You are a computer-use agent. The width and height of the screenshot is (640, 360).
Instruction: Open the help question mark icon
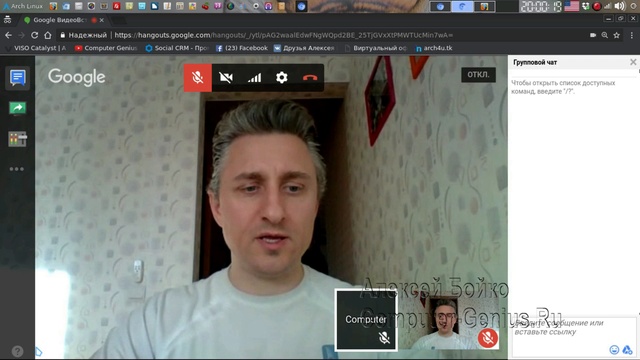click(17, 351)
